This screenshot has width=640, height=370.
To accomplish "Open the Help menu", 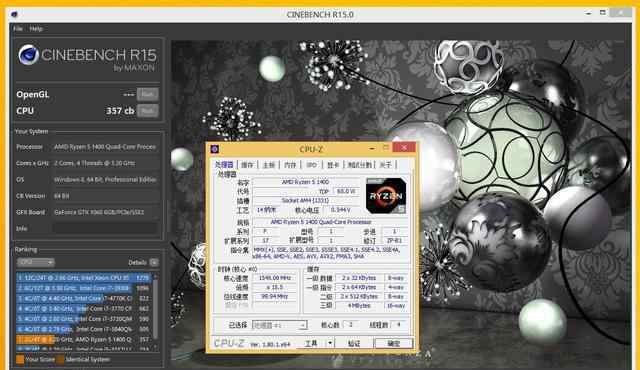I will [36, 29].
